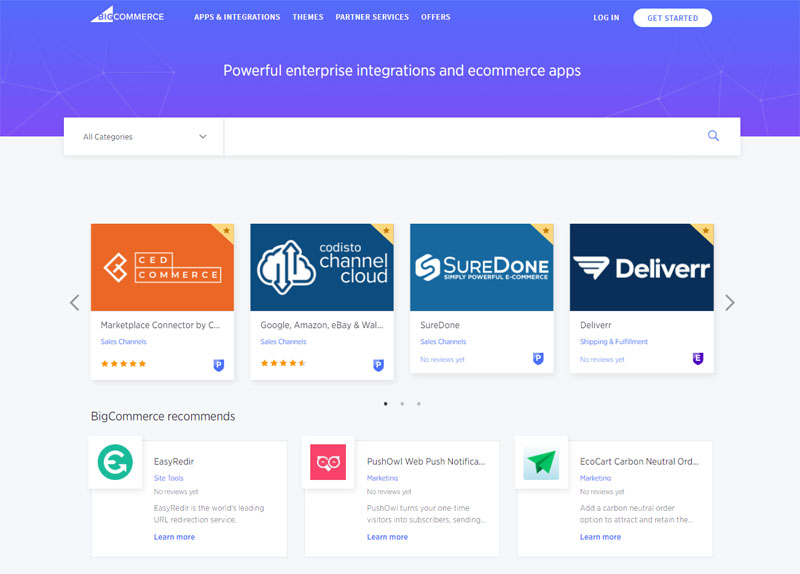Click the search magnifier icon
The height and width of the screenshot is (574, 800).
713,136
